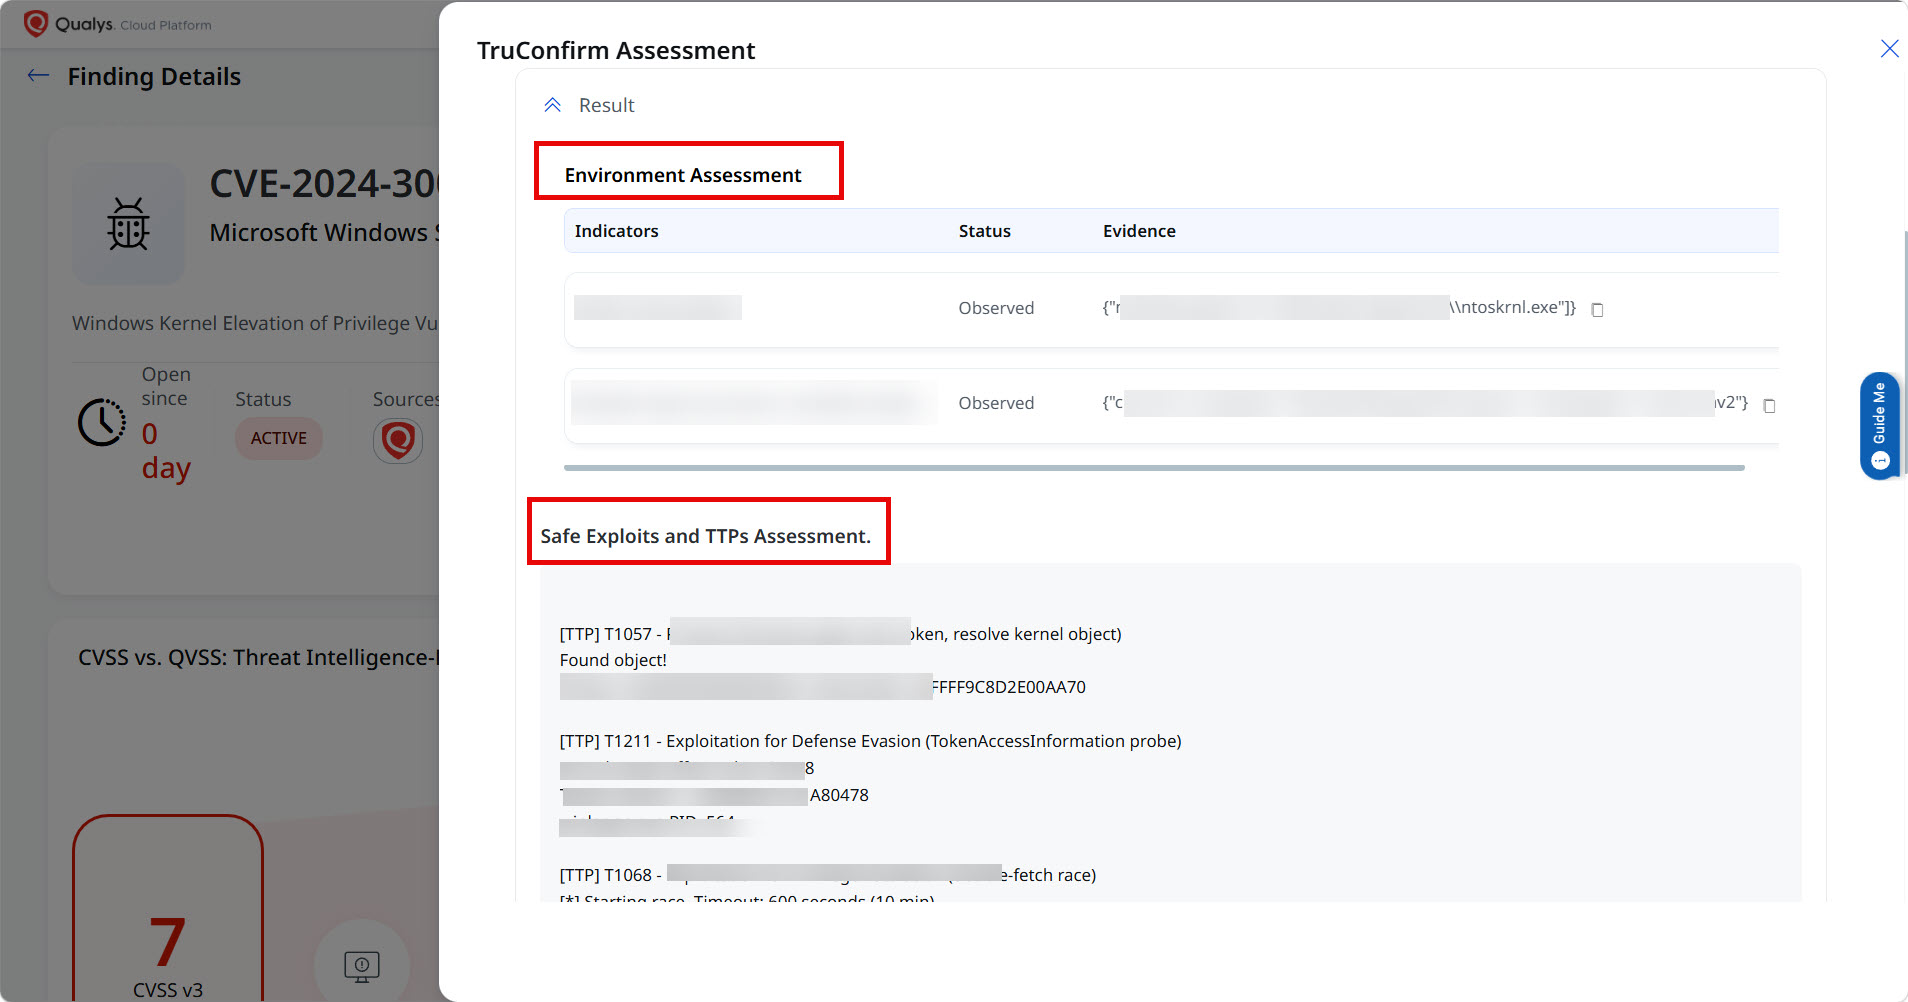Select the Indicators column header
1908x1002 pixels.
[616, 231]
